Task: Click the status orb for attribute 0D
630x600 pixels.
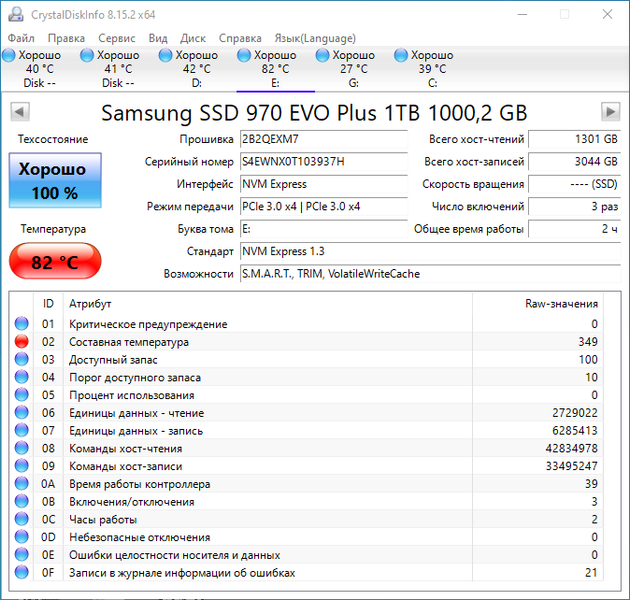Action: coord(22,537)
